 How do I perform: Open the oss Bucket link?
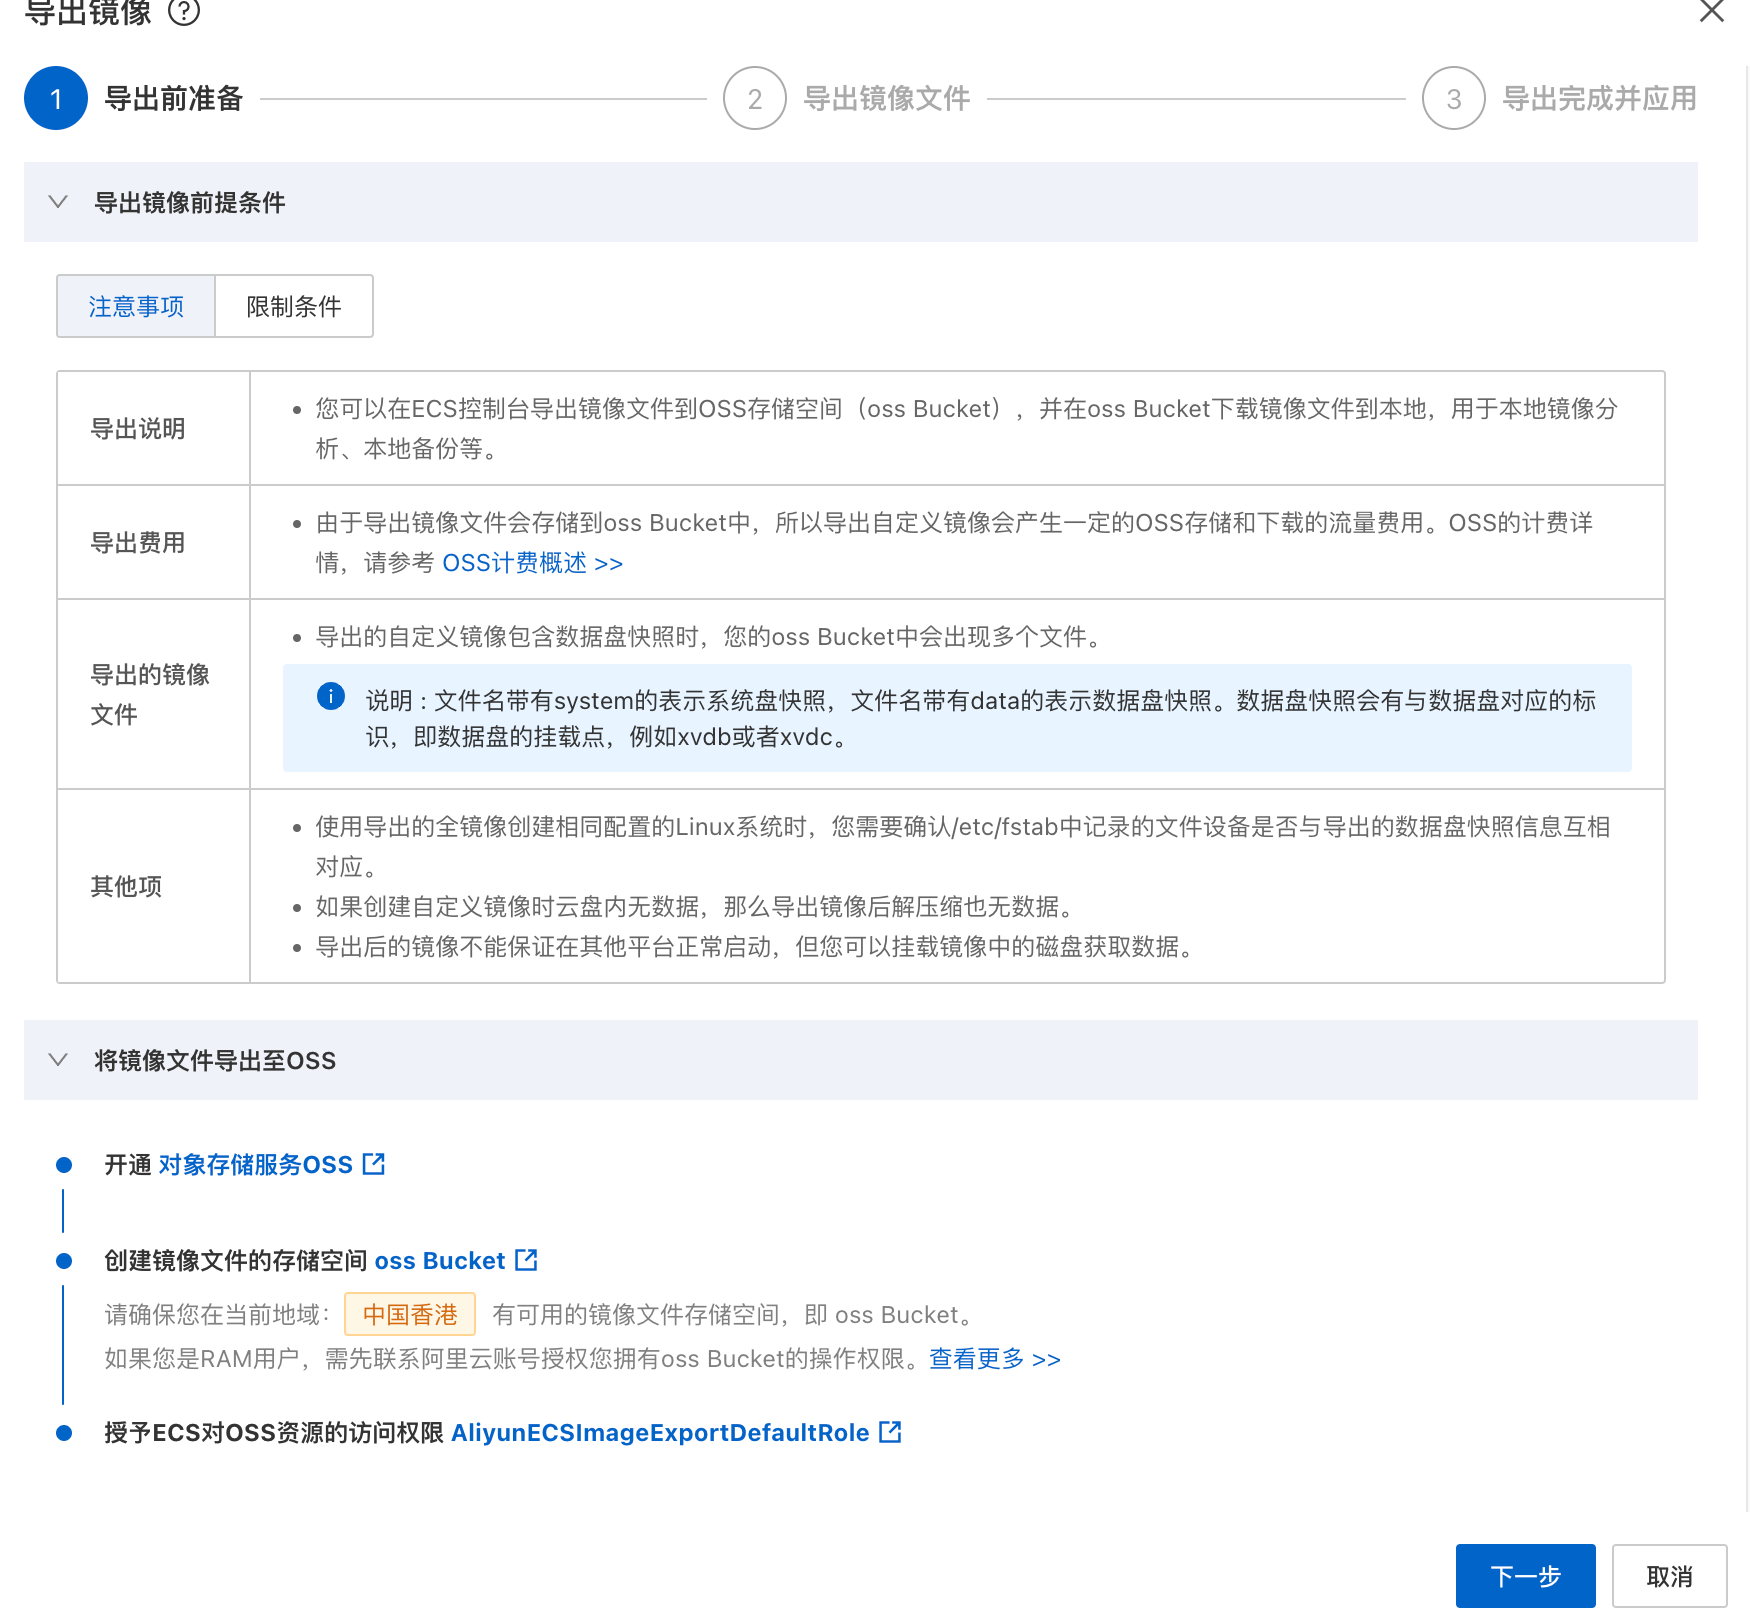(x=440, y=1261)
